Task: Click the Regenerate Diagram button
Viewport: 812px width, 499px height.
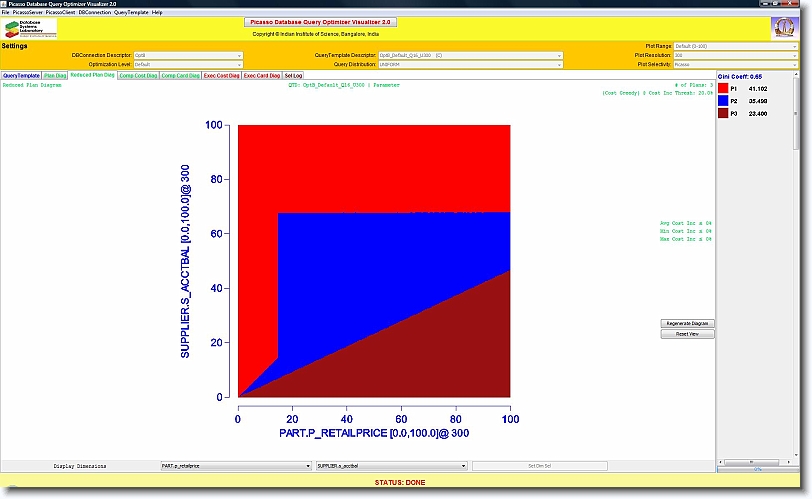Action: tap(687, 324)
